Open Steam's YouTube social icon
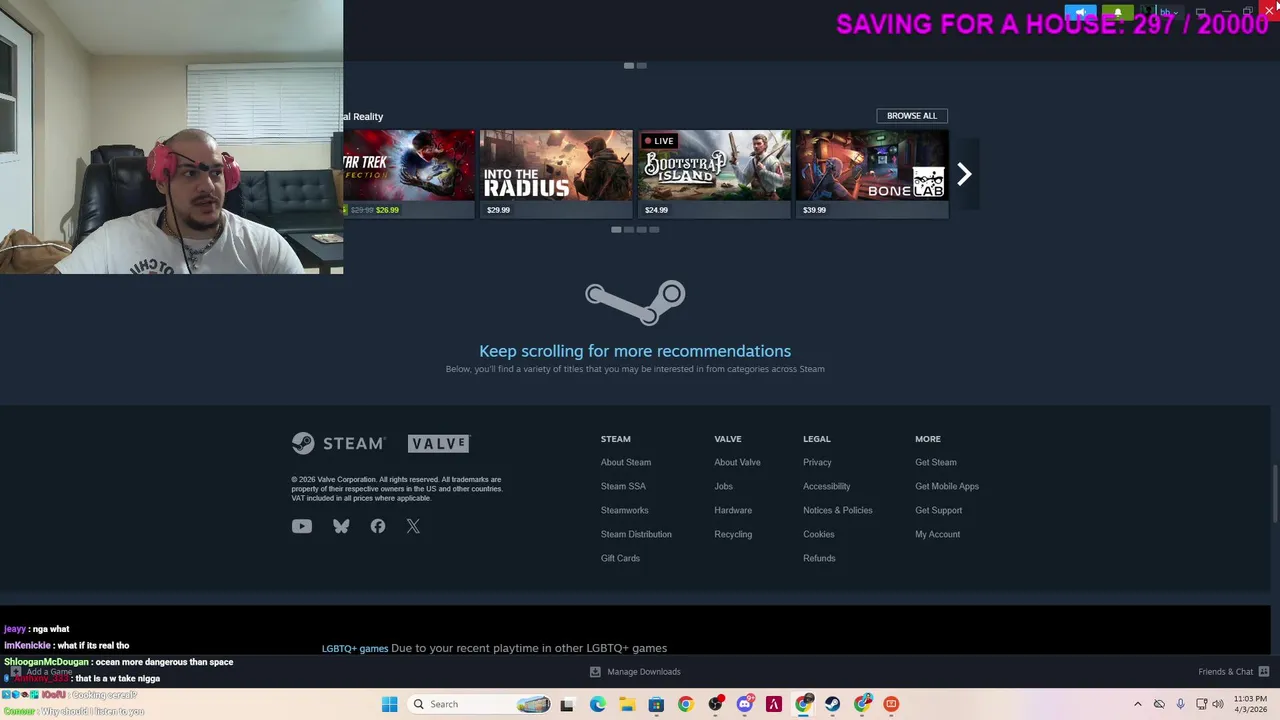The height and width of the screenshot is (720, 1280). click(301, 526)
